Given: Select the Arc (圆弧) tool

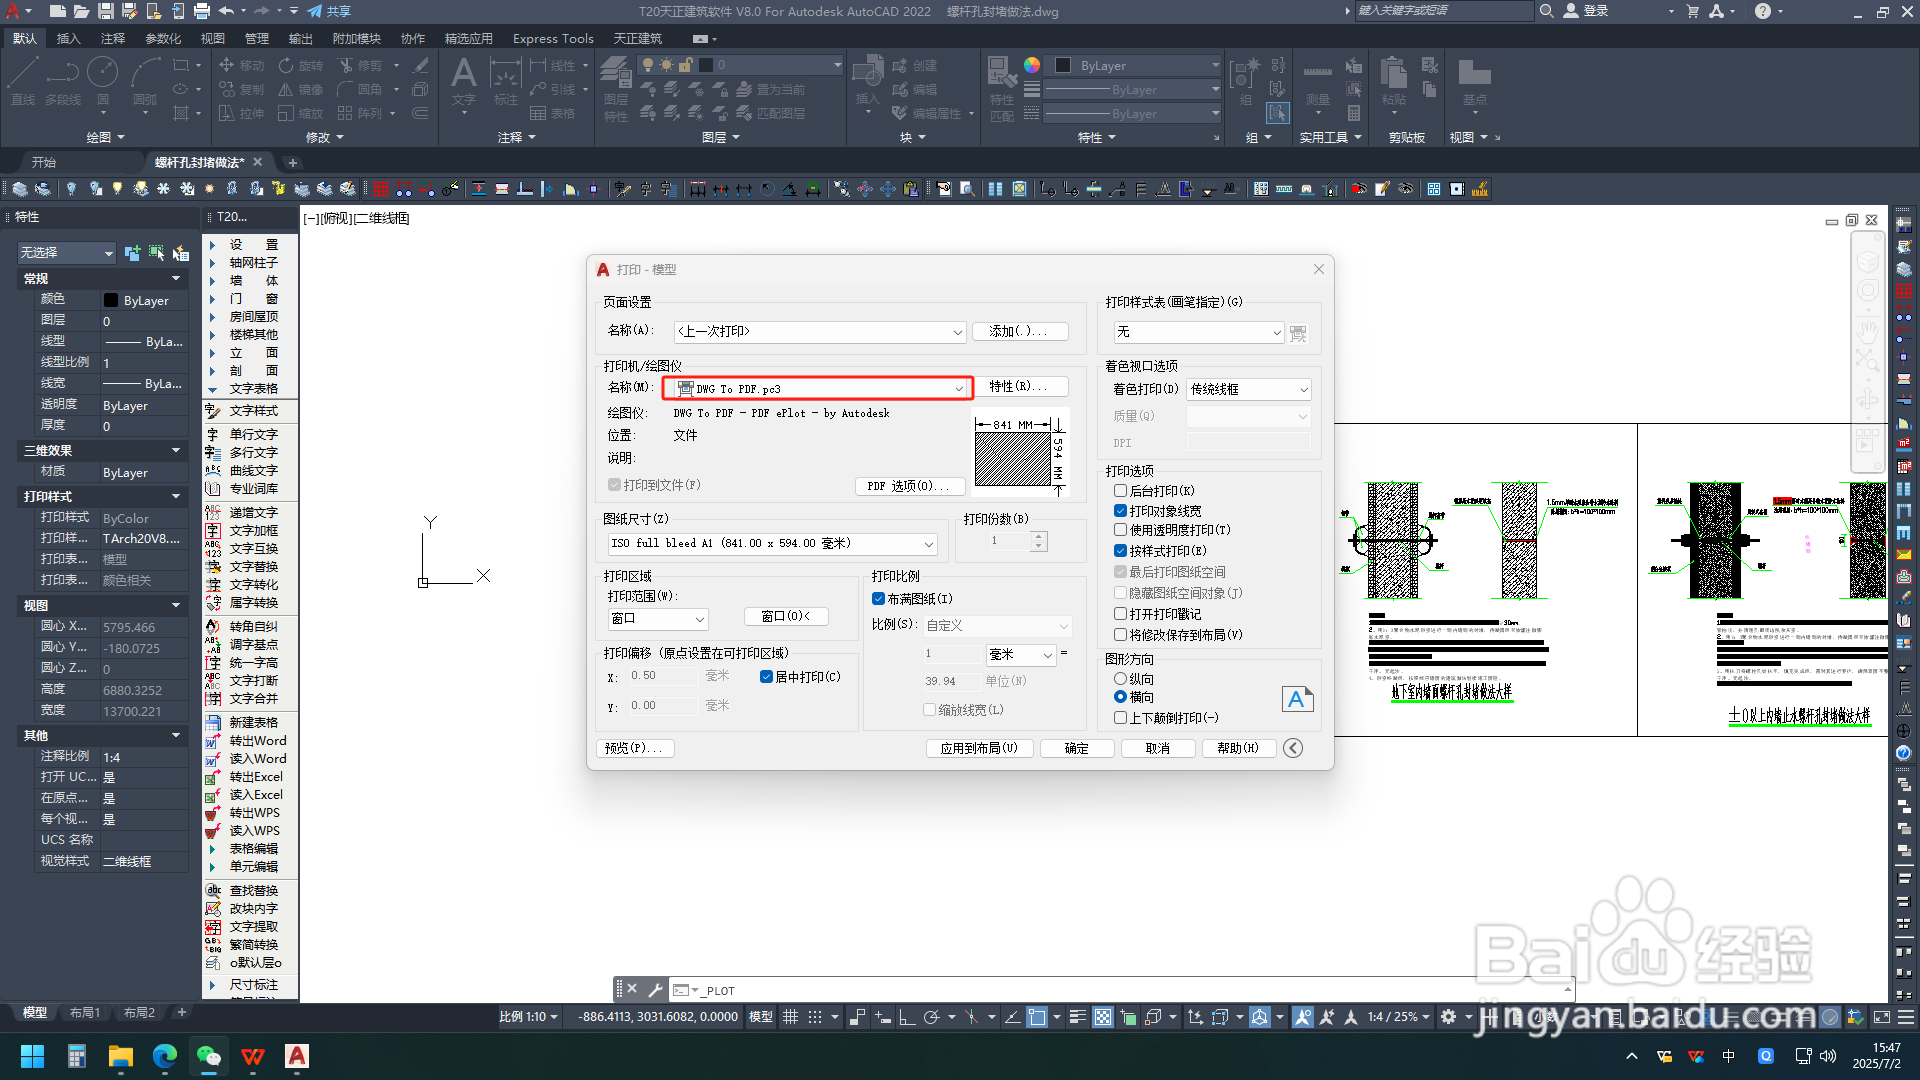Looking at the screenshot, I should click(x=146, y=80).
